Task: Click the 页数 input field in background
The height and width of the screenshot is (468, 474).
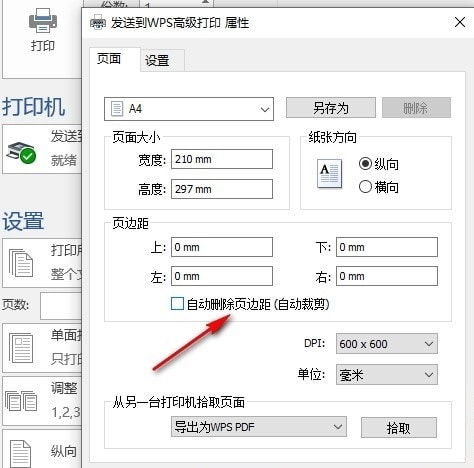Action: [61, 306]
